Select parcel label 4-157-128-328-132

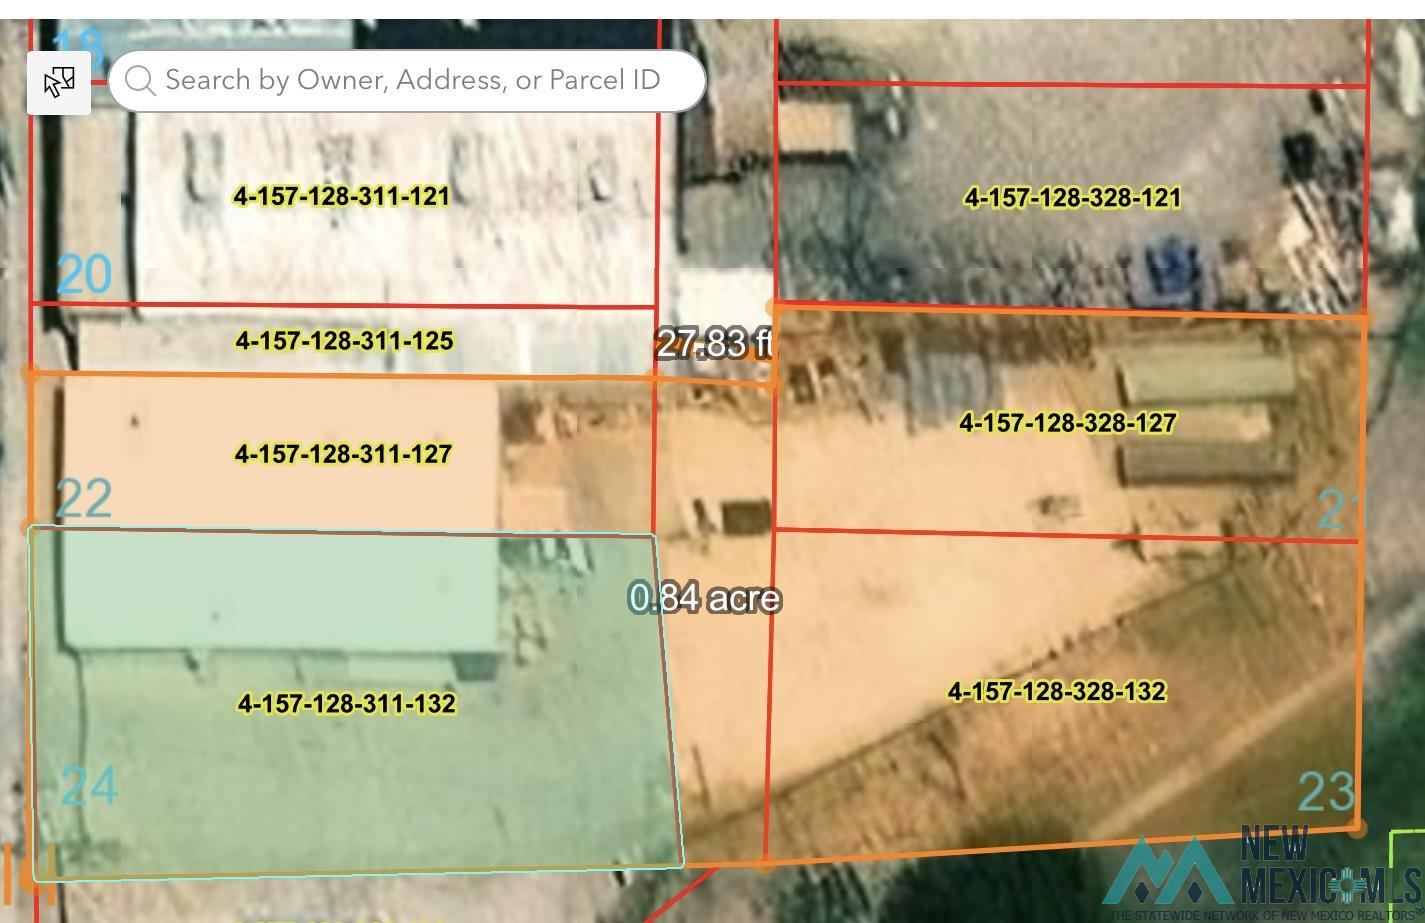pyautogui.click(x=1056, y=691)
